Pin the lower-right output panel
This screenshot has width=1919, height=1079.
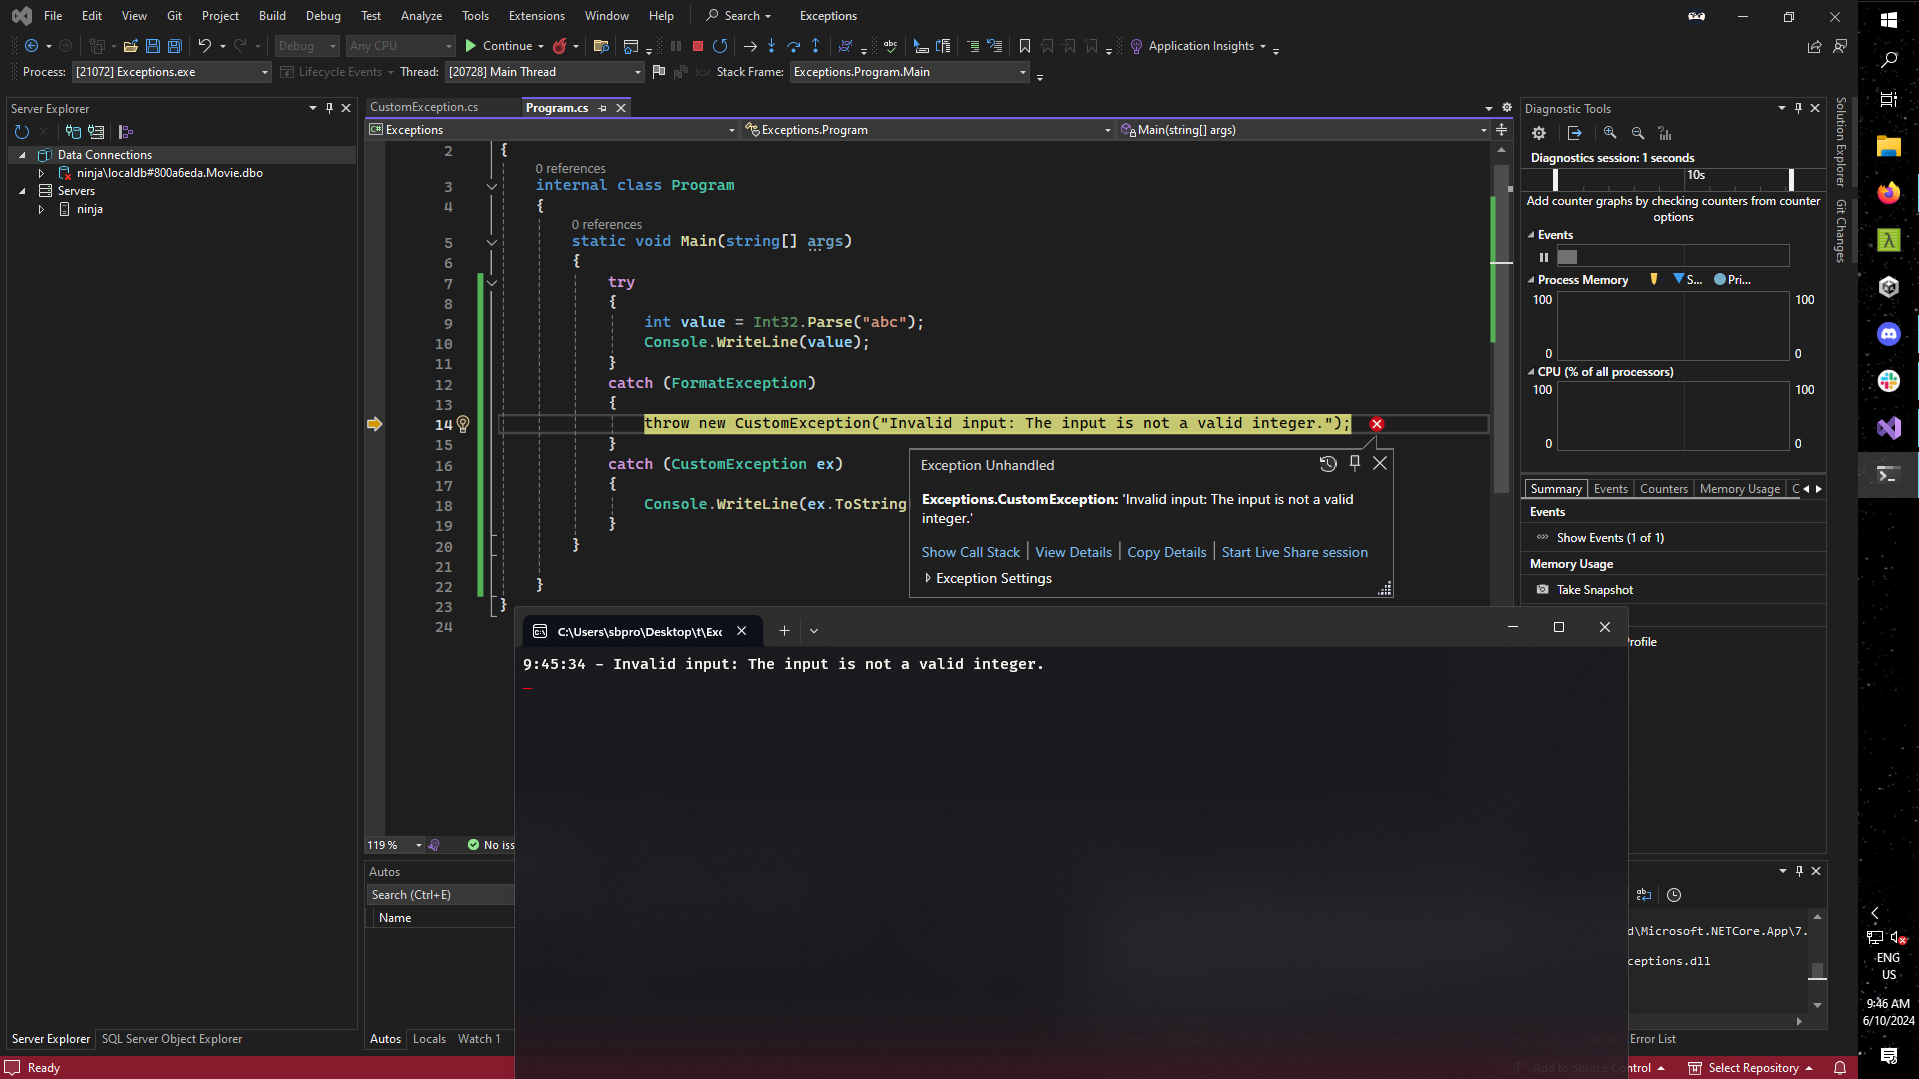[1799, 871]
